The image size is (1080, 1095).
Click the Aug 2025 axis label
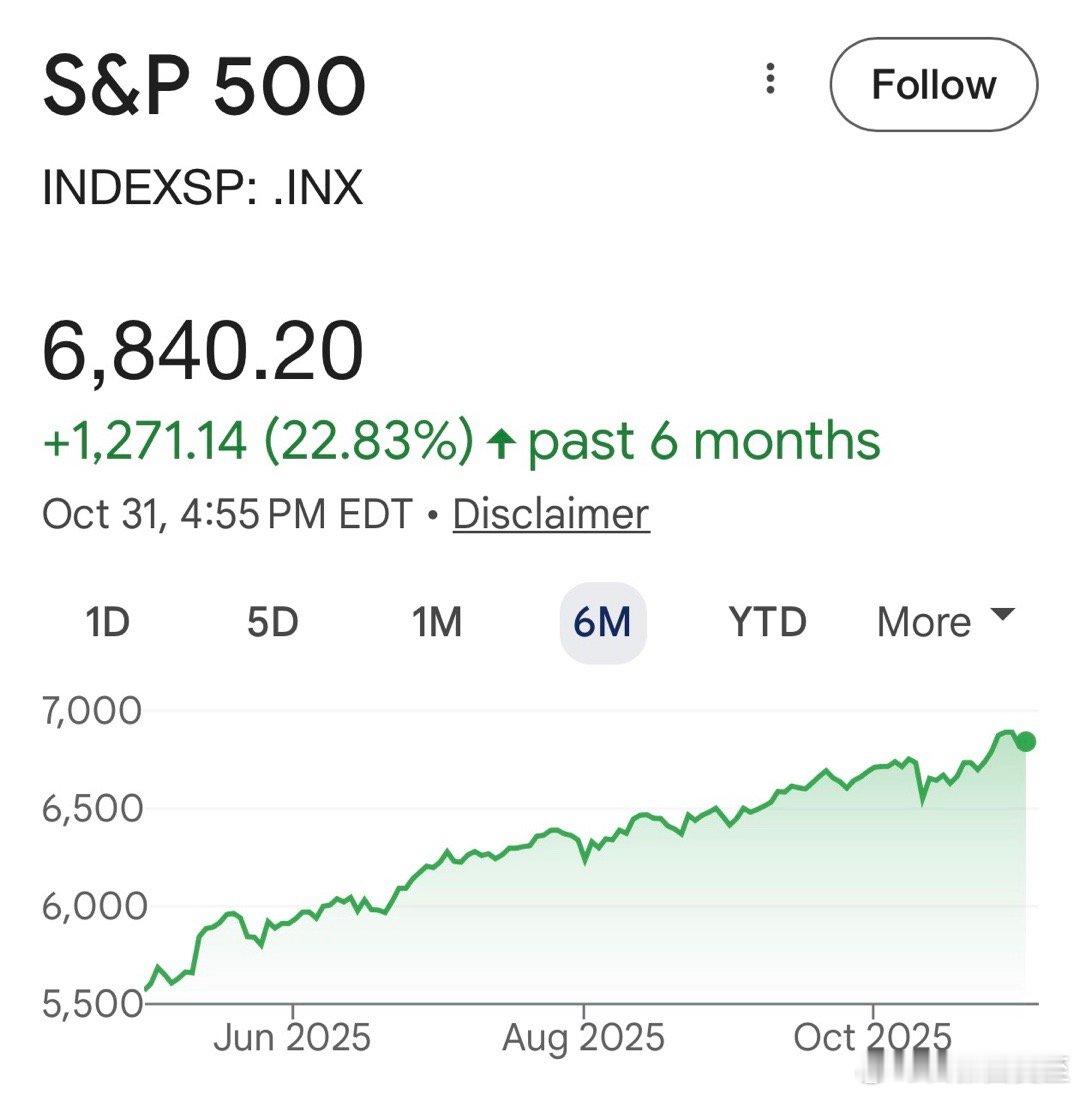(x=583, y=1037)
